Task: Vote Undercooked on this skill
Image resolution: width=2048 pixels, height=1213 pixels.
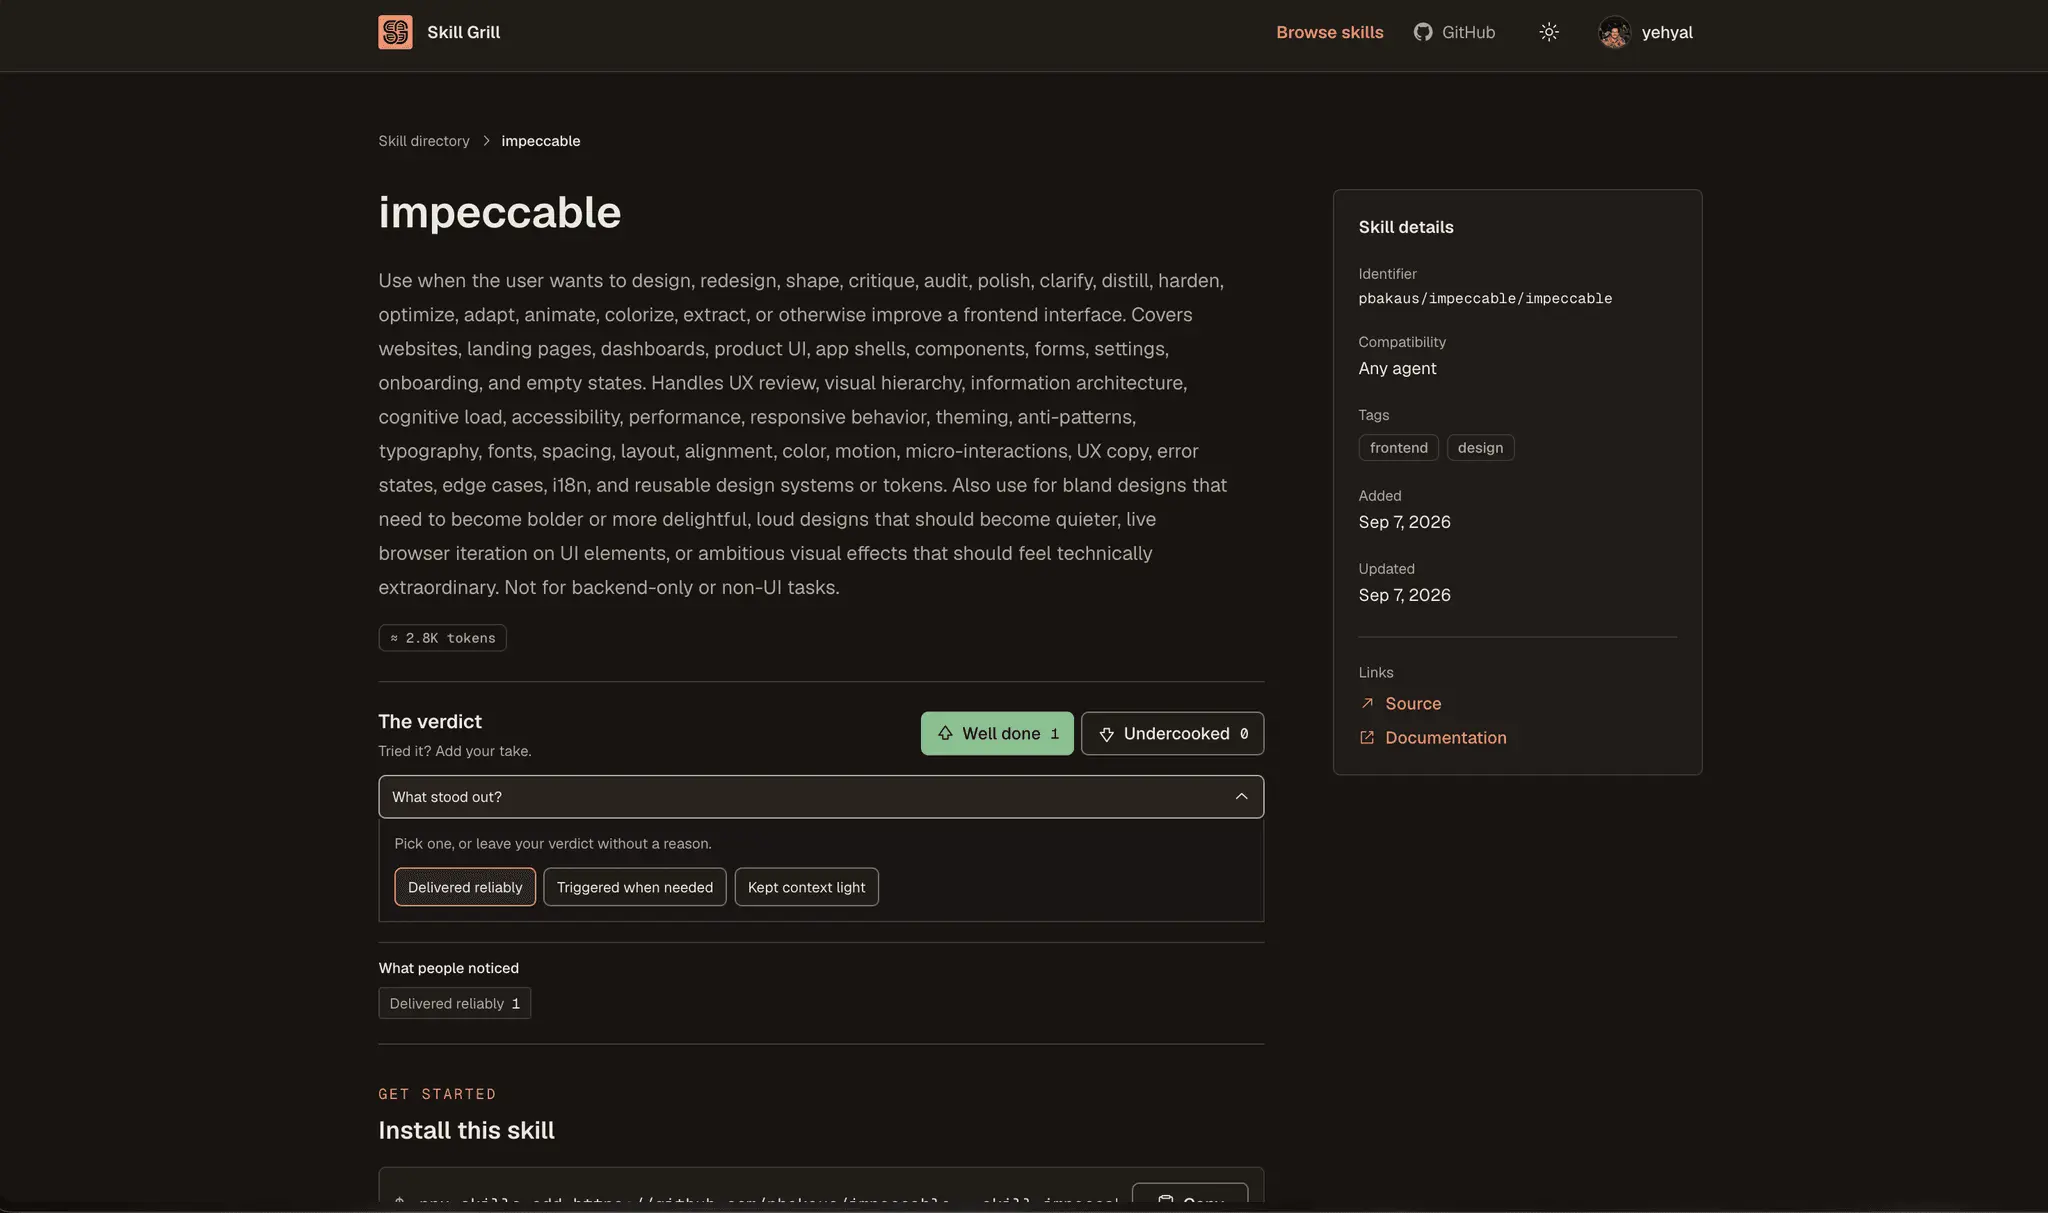Action: pyautogui.click(x=1172, y=733)
